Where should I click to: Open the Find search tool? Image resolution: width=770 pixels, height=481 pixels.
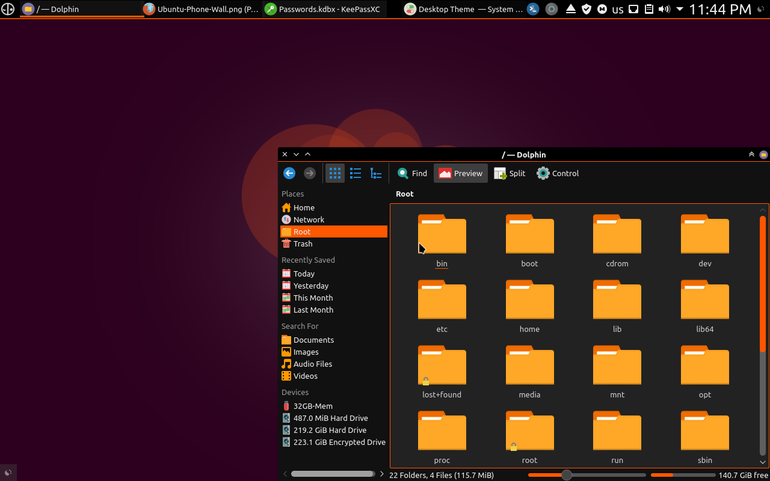point(412,173)
